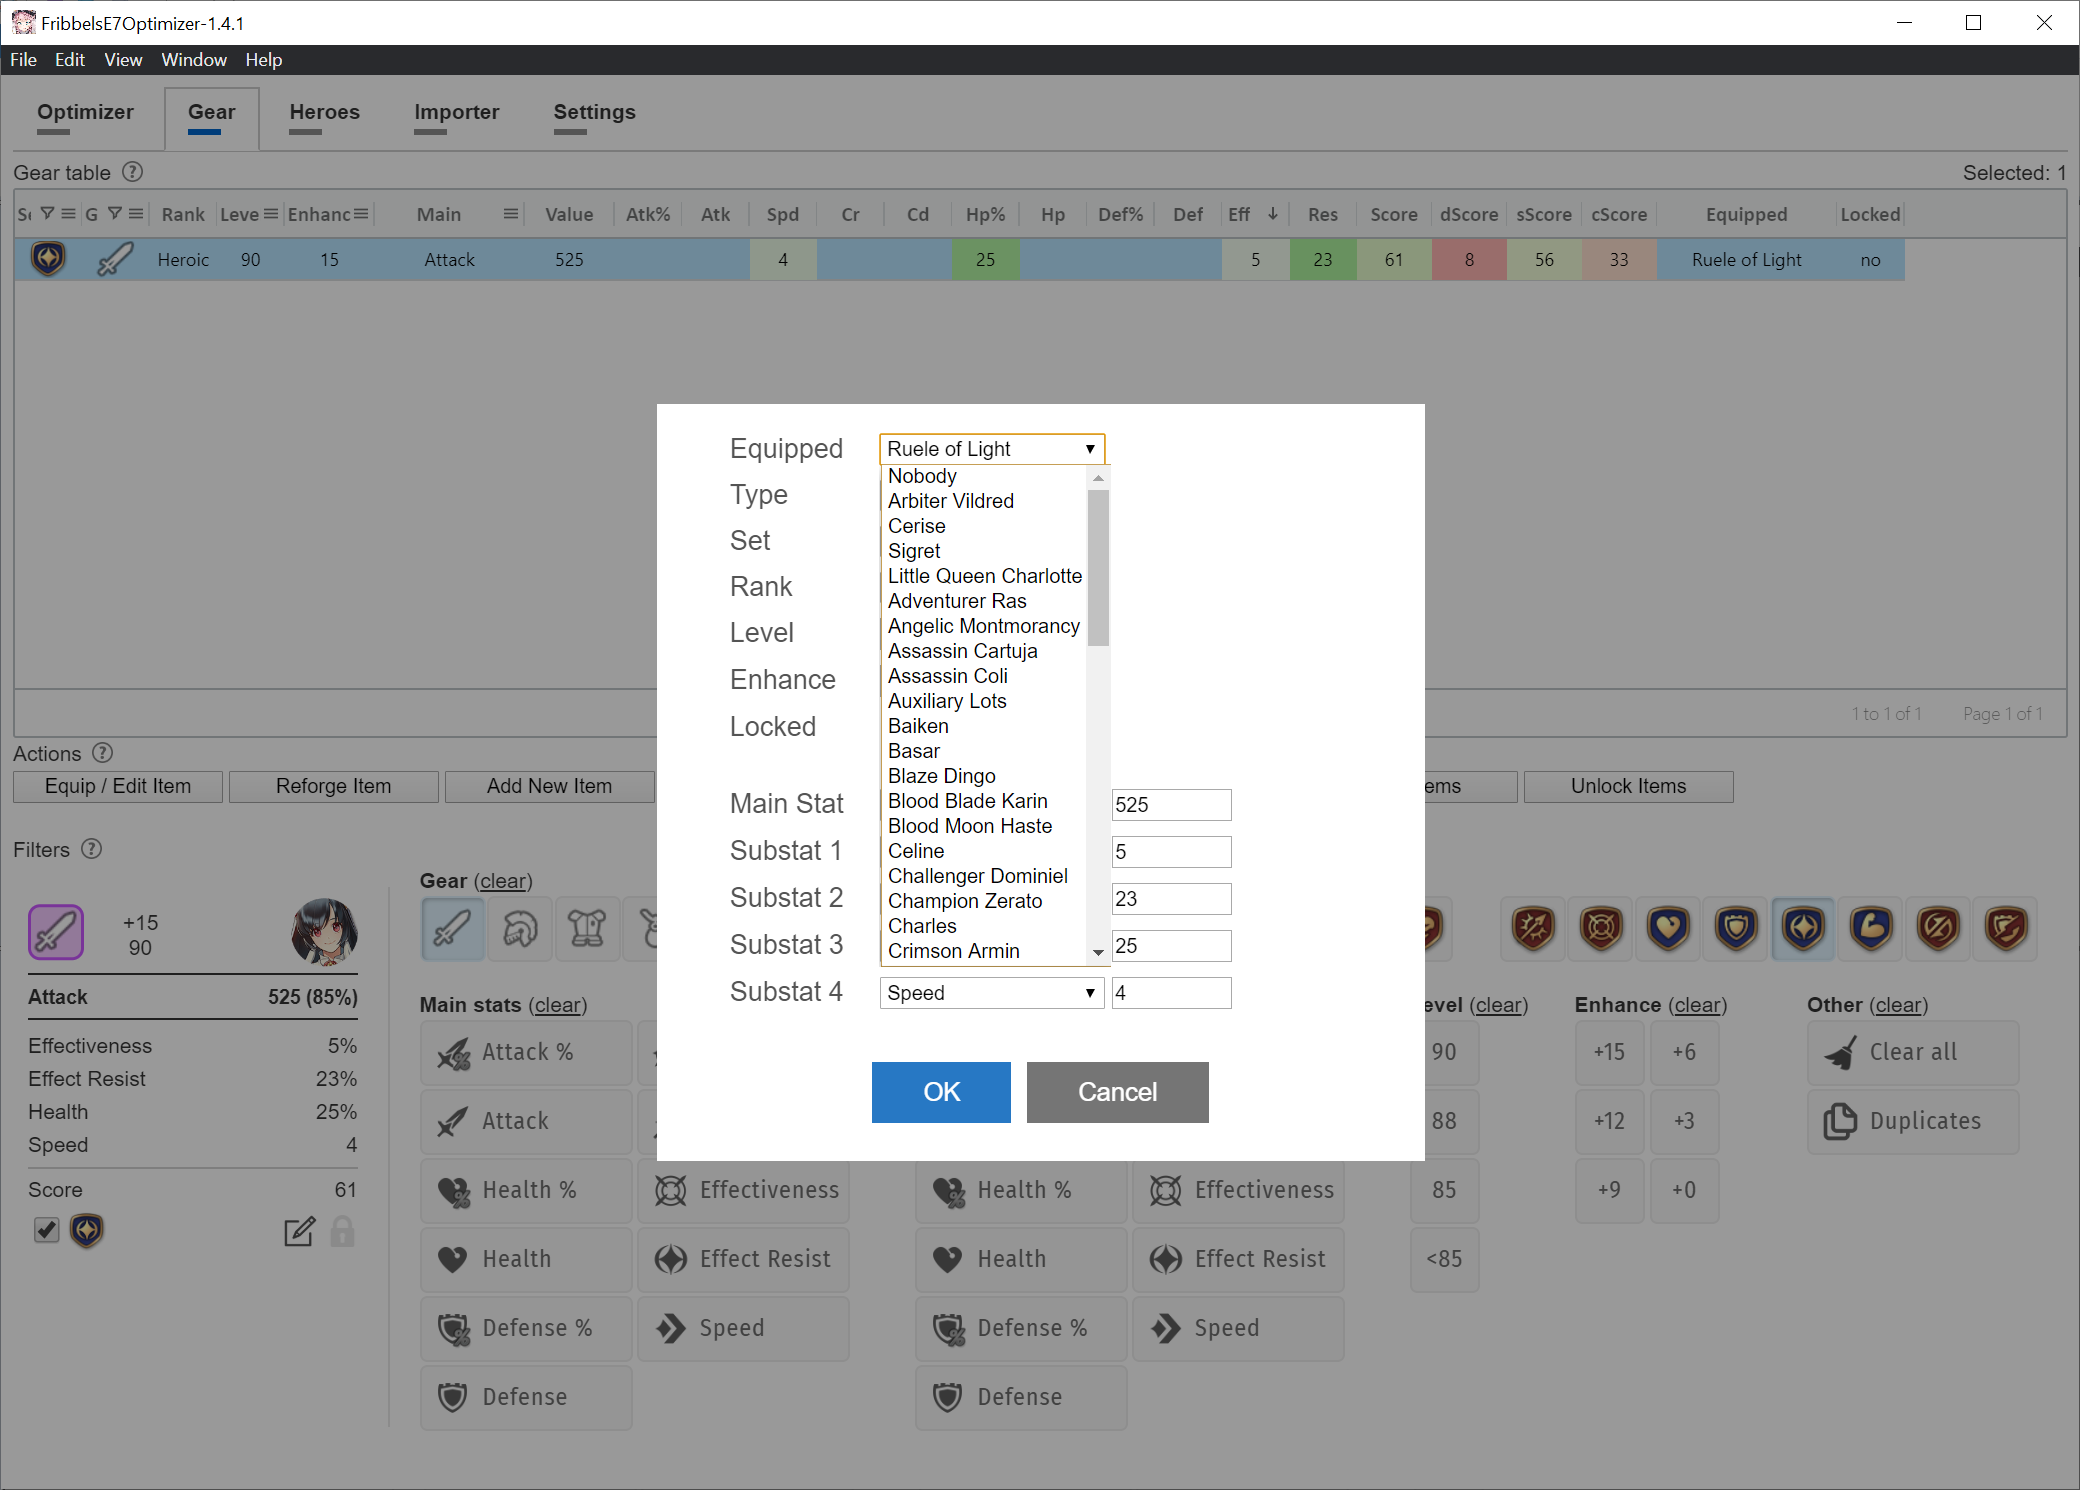Dismiss the dialog with Cancel
This screenshot has width=2080, height=1490.
pyautogui.click(x=1117, y=1092)
